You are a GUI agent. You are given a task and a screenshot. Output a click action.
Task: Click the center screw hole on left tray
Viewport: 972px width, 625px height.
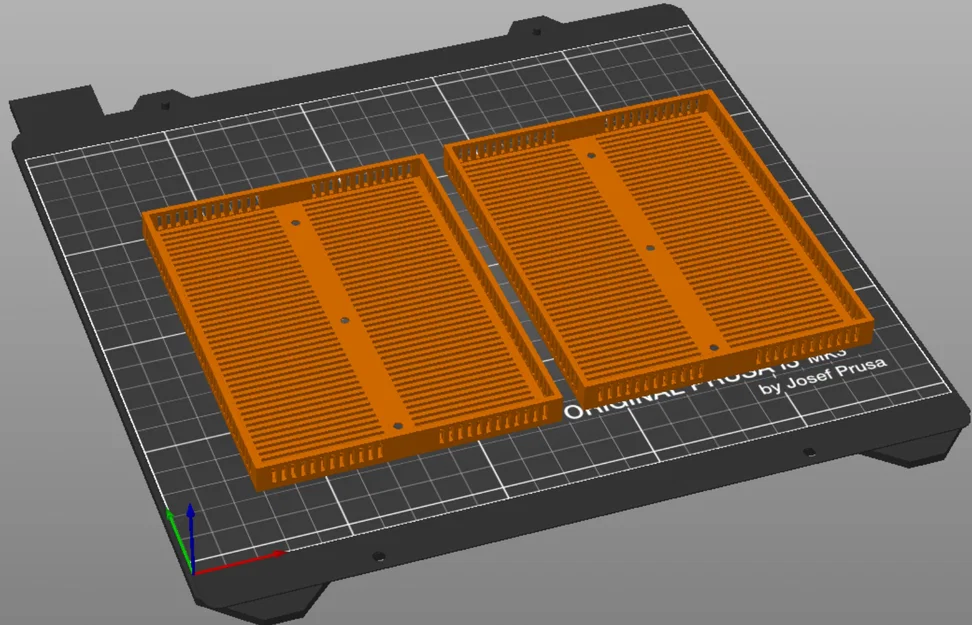tap(345, 322)
